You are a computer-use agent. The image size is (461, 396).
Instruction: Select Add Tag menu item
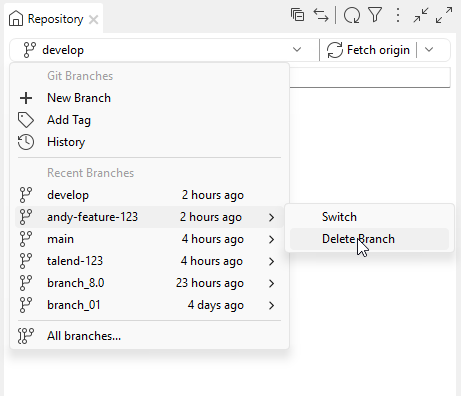(149, 120)
